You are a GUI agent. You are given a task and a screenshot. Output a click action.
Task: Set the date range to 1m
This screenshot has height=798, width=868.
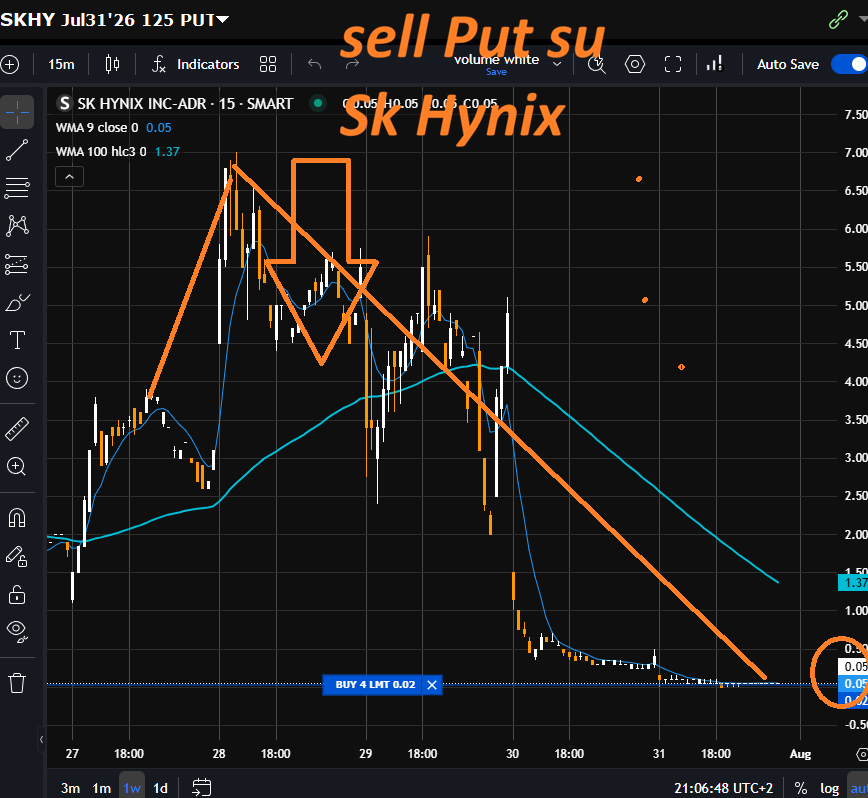click(101, 788)
